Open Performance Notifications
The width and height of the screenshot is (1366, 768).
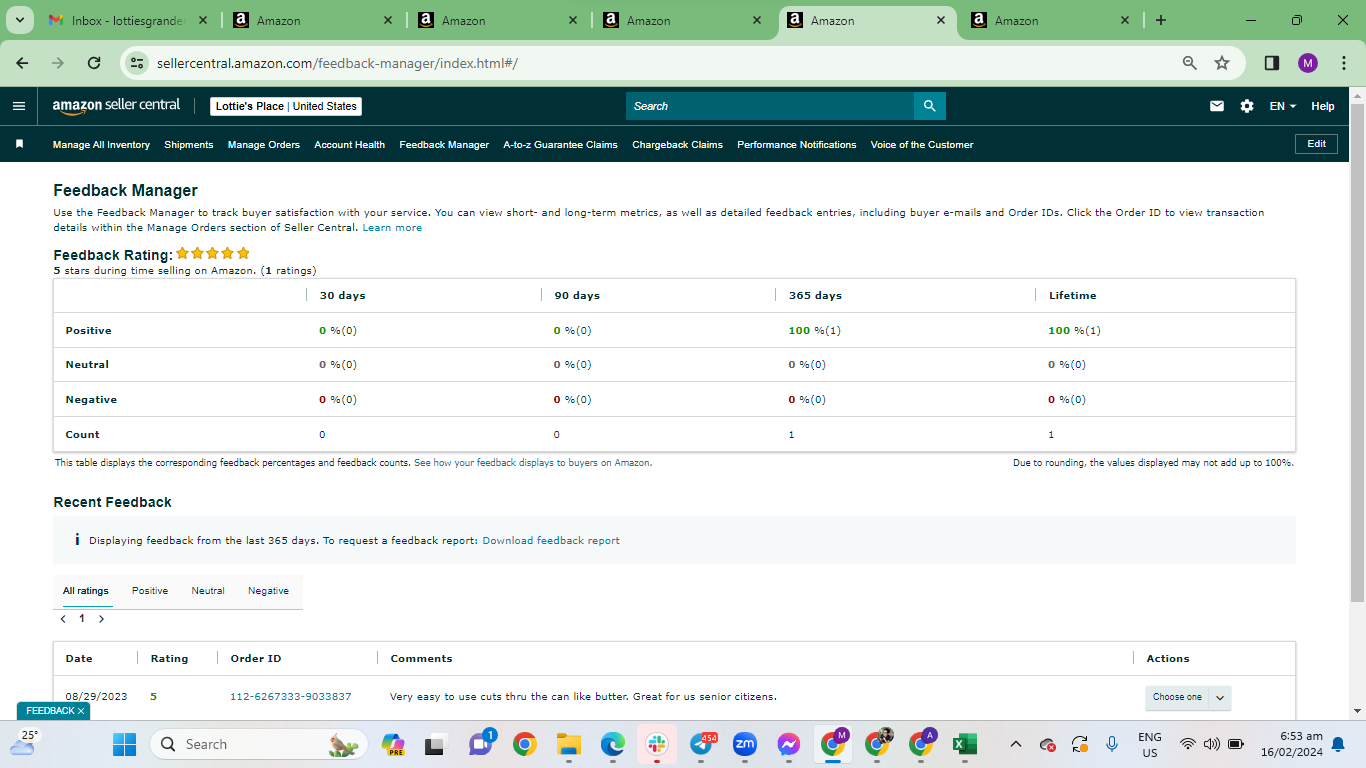tap(797, 145)
